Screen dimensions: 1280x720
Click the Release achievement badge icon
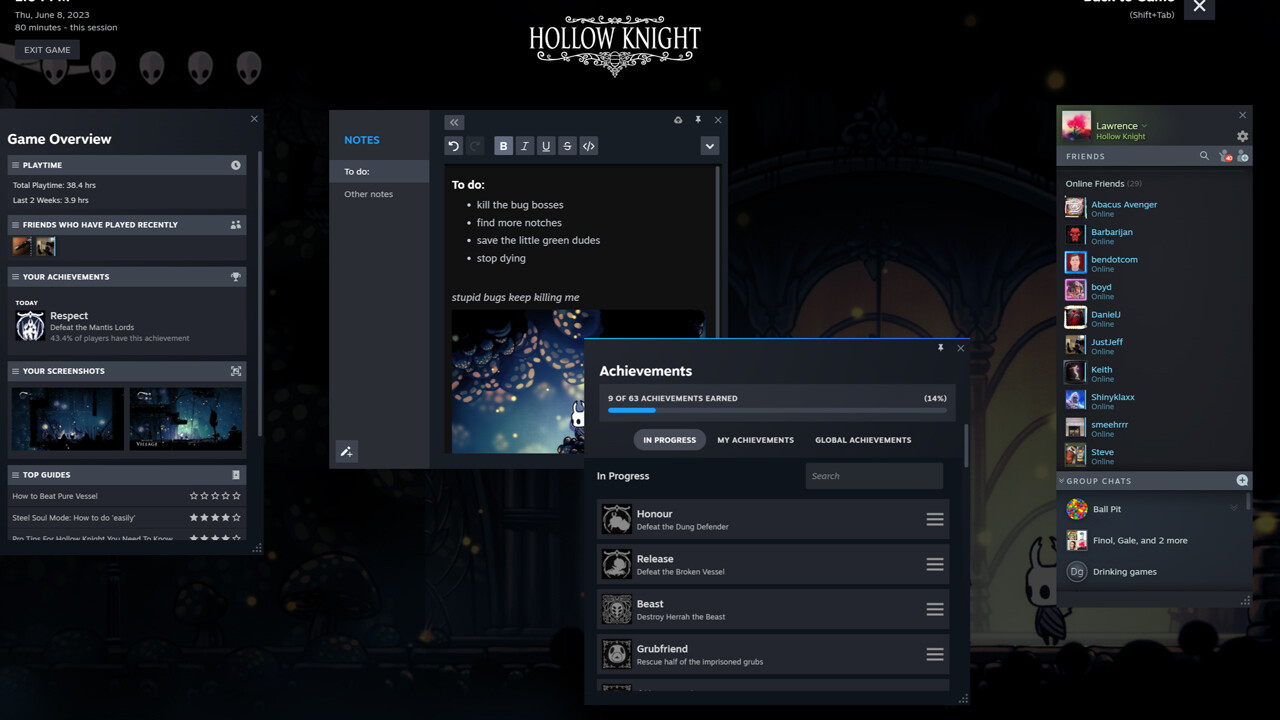617,564
